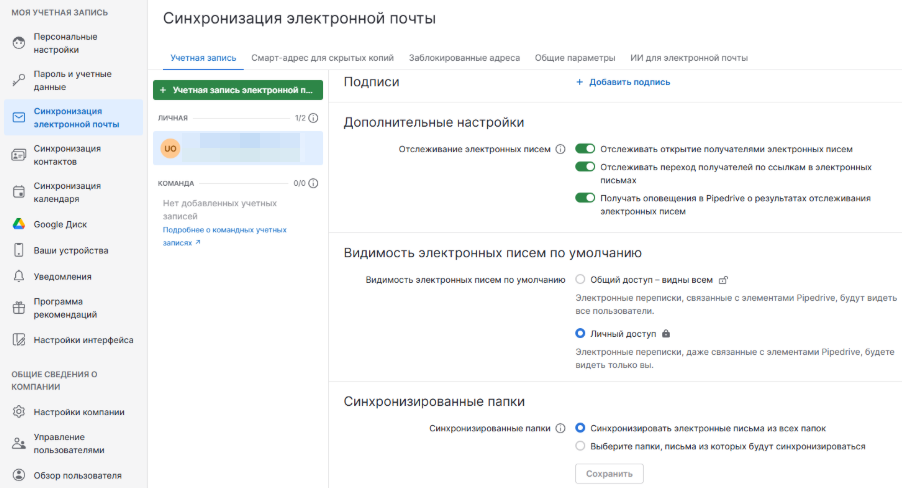Screen dimensions: 921x488
Task: Switch to Учетная запись tab
Action: pos(203,58)
